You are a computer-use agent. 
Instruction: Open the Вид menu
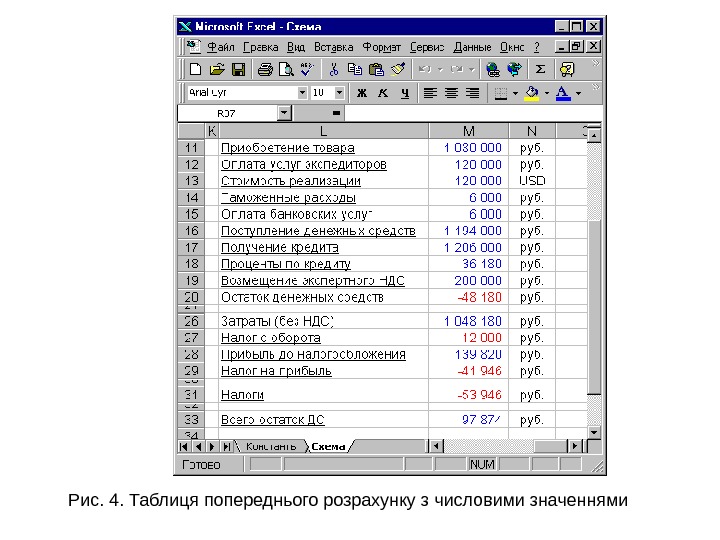coord(296,47)
